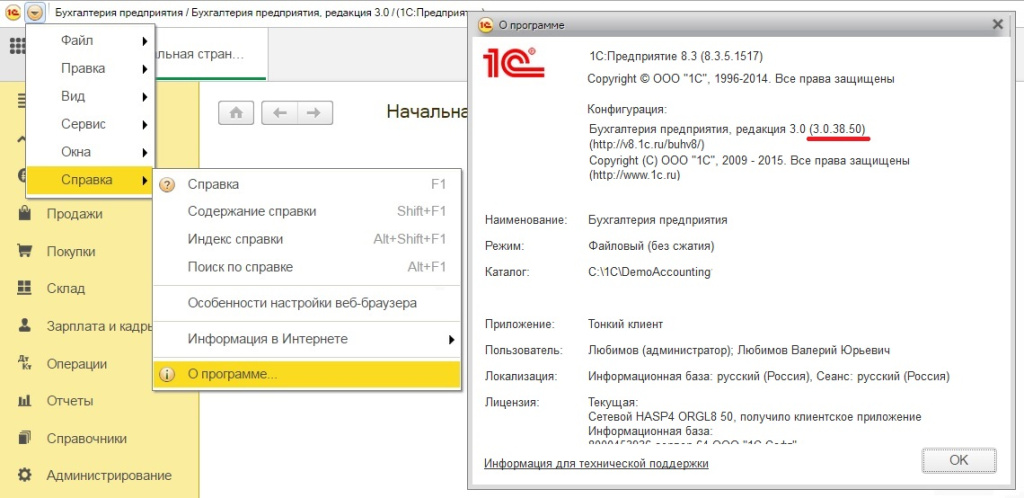This screenshot has height=498, width=1024.
Task: Open Зарплата и кадры section
Action: tap(99, 326)
